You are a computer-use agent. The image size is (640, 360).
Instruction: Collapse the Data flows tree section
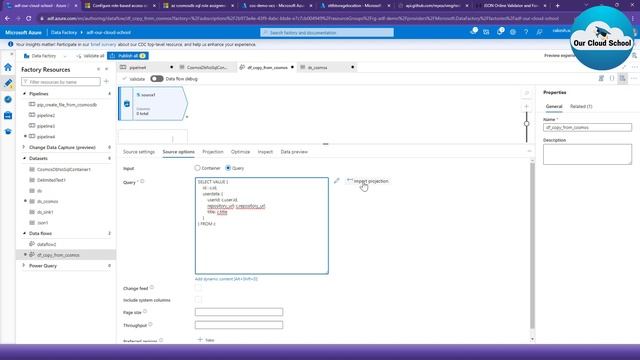pos(24,233)
